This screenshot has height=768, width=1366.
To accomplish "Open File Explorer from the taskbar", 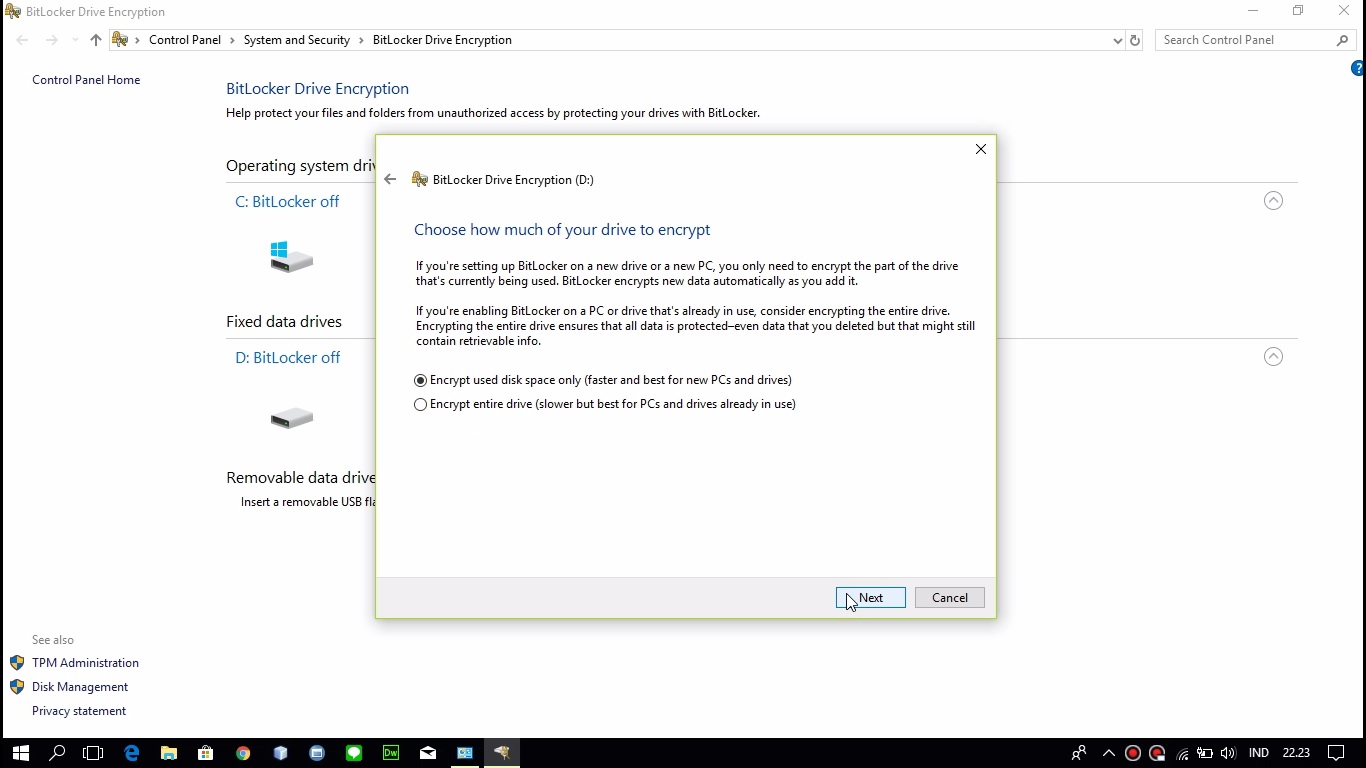I will coord(168,753).
